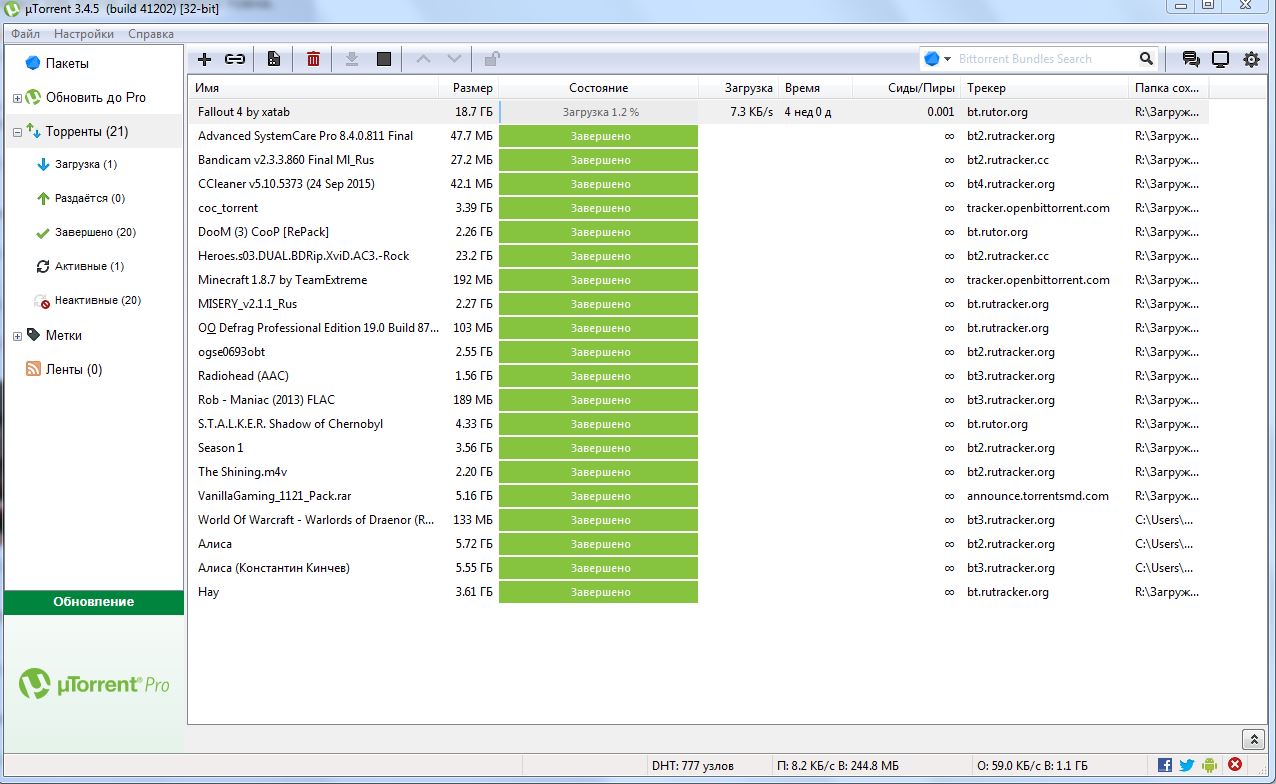Show the Завершено (20) torrent filter
This screenshot has height=784, width=1276.
pos(94,233)
